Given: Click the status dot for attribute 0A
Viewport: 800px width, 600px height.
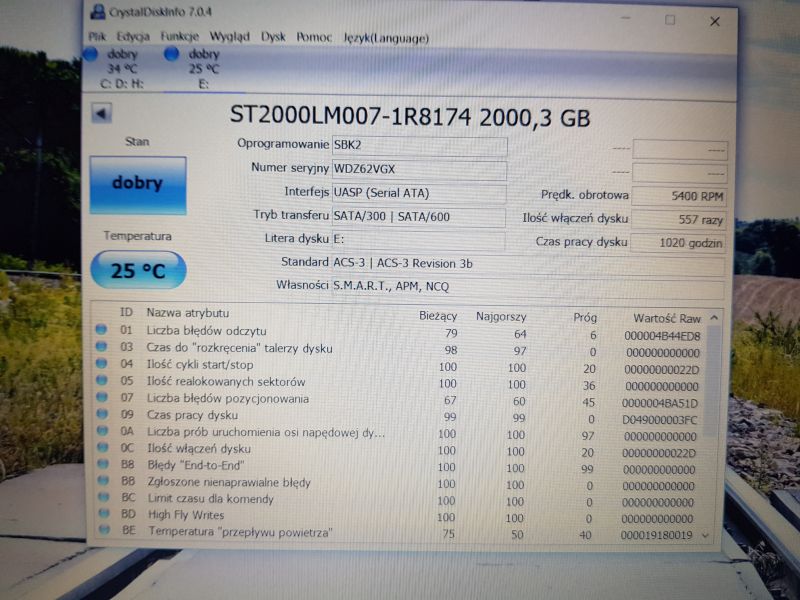Looking at the screenshot, I should [x=103, y=431].
